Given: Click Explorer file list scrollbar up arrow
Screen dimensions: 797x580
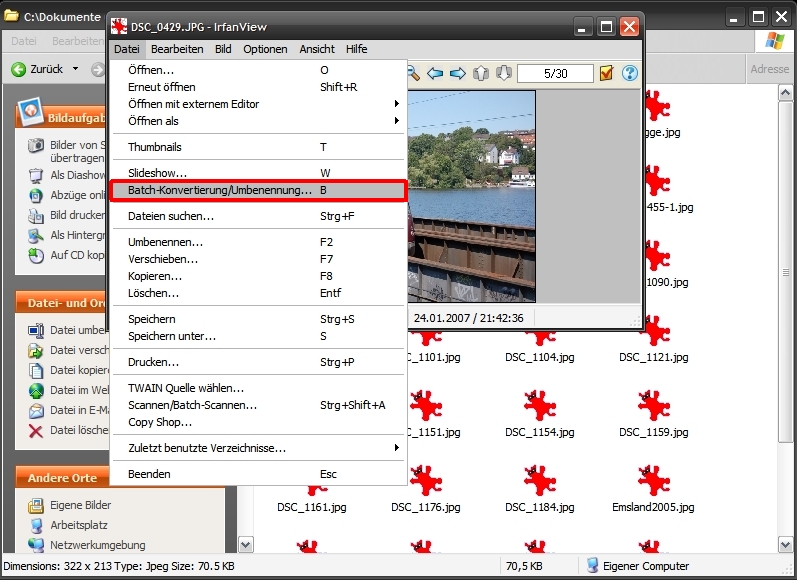Looking at the screenshot, I should (x=785, y=93).
